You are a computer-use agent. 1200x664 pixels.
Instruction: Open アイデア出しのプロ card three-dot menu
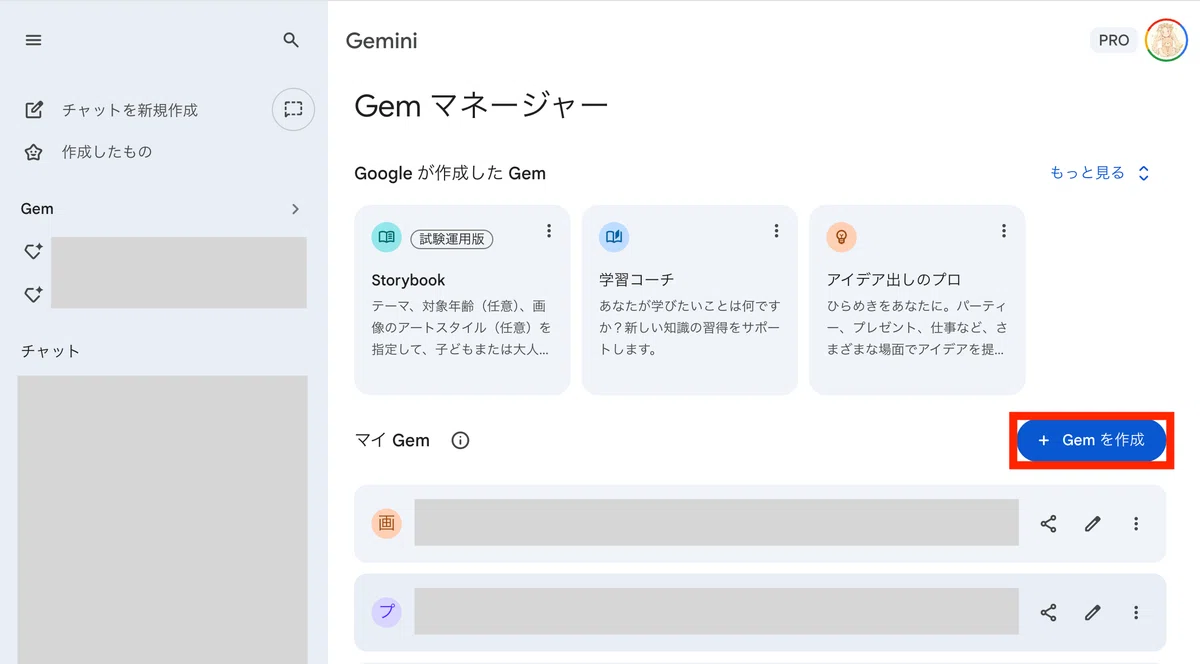pos(1004,231)
